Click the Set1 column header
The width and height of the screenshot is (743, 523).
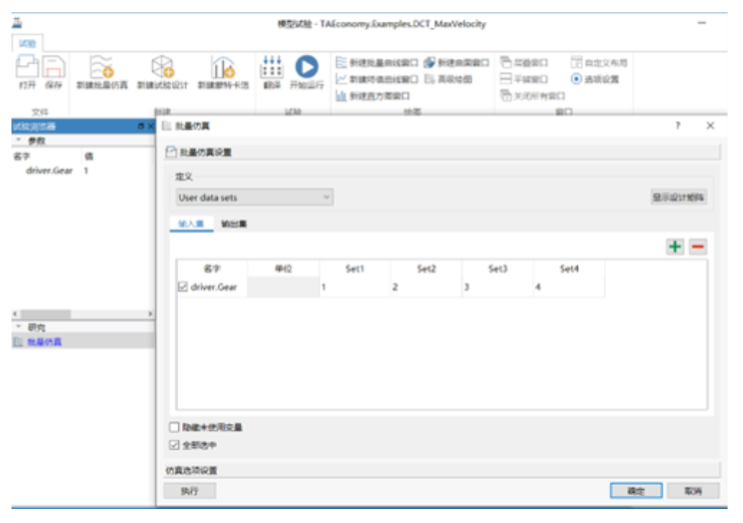[x=355, y=269]
